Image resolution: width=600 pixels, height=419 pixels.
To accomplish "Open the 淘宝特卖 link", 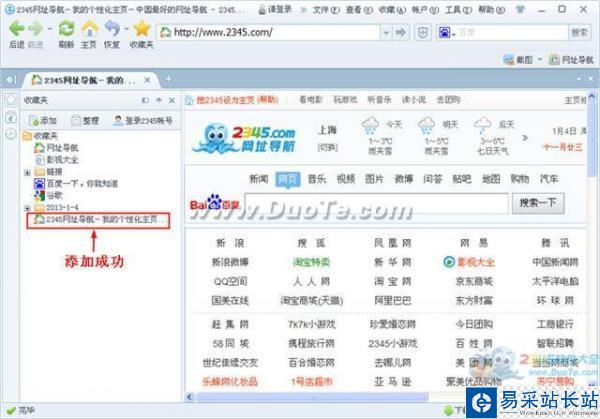I will [311, 262].
